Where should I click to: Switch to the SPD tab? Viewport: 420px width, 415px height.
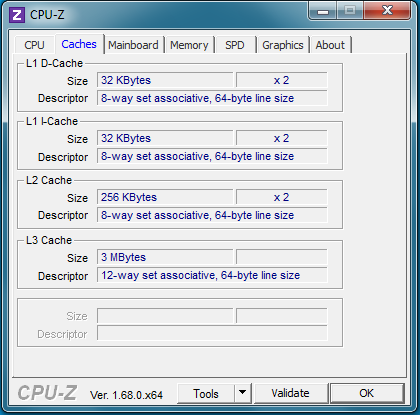[235, 45]
